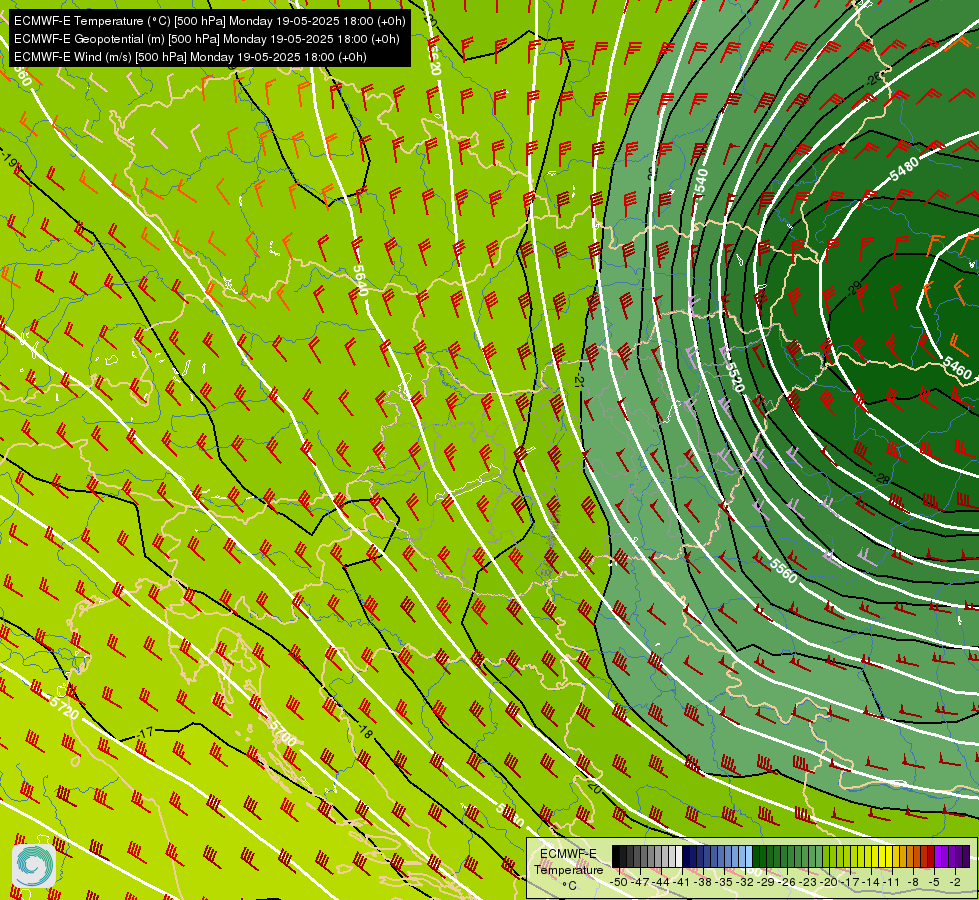Click the -28 isotherm label on the map
The image size is (979, 900).
tap(882, 478)
